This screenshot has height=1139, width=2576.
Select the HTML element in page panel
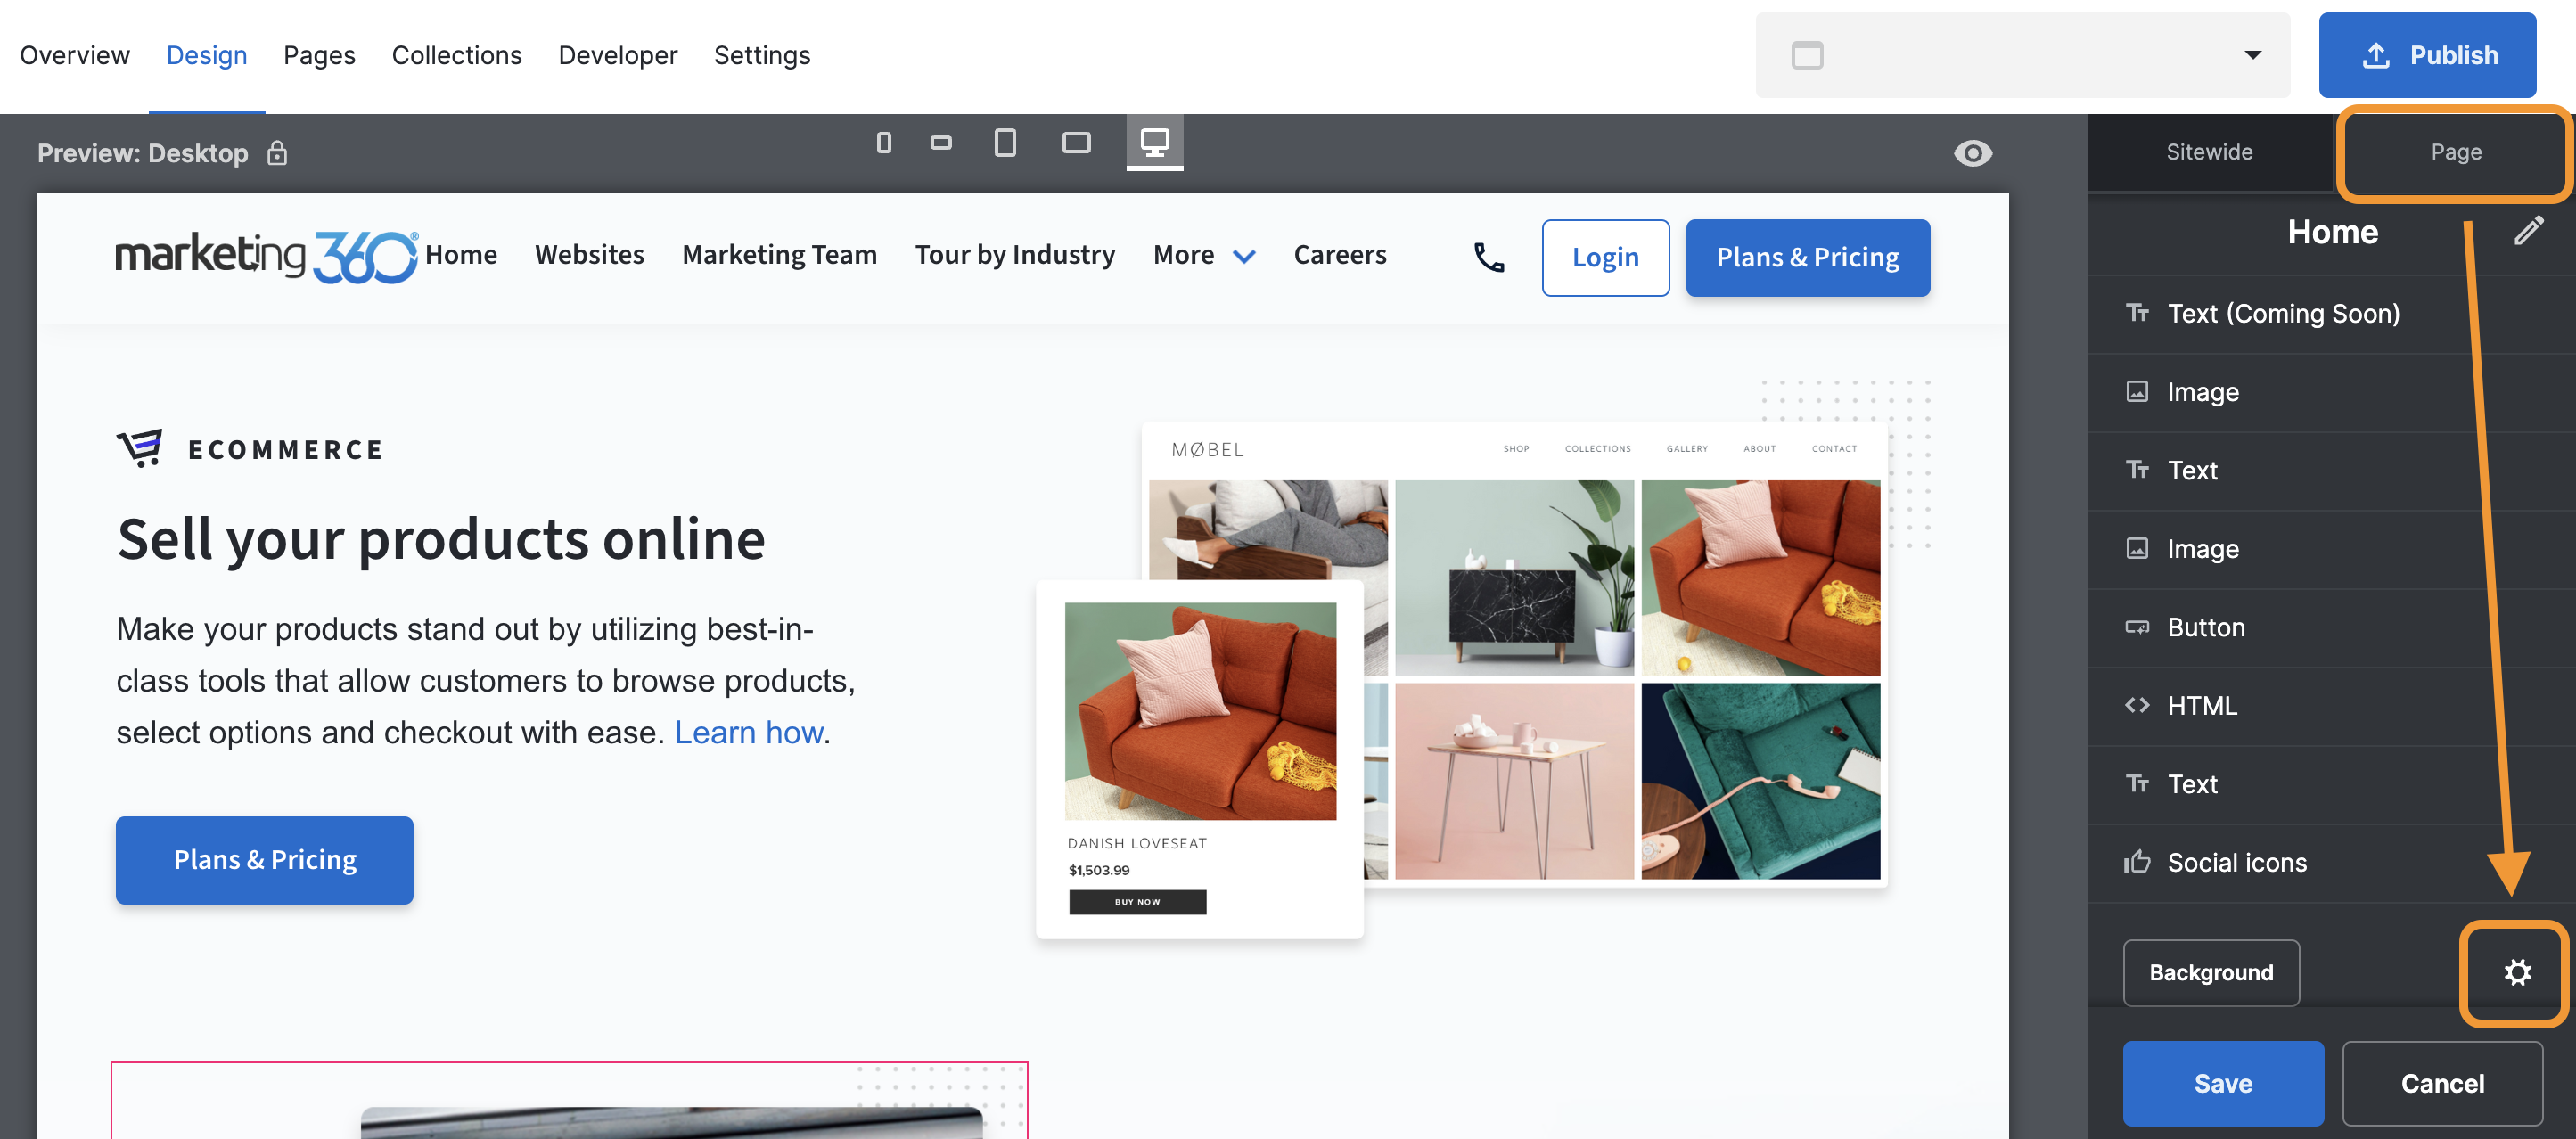tap(2201, 705)
